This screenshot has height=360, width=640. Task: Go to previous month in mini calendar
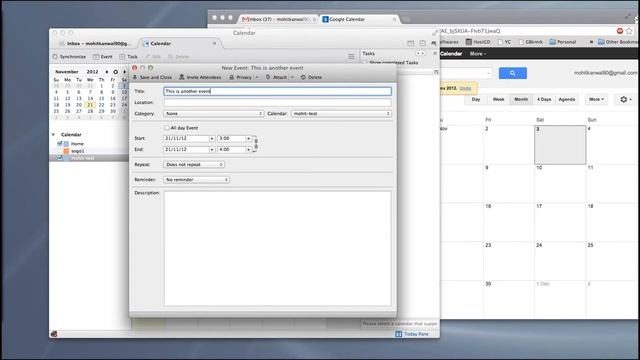pos(107,72)
